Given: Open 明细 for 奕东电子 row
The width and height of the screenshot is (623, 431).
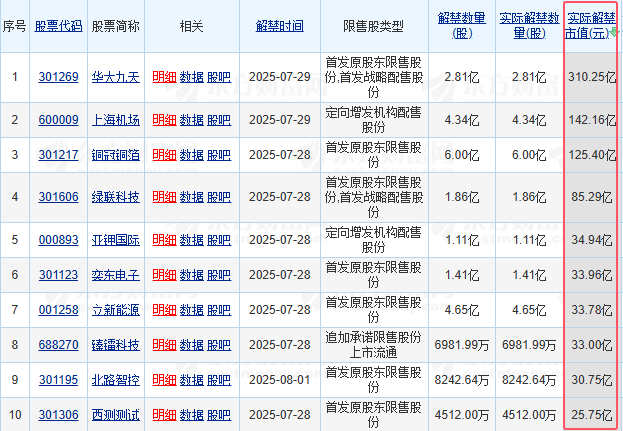Looking at the screenshot, I should pos(164,274).
